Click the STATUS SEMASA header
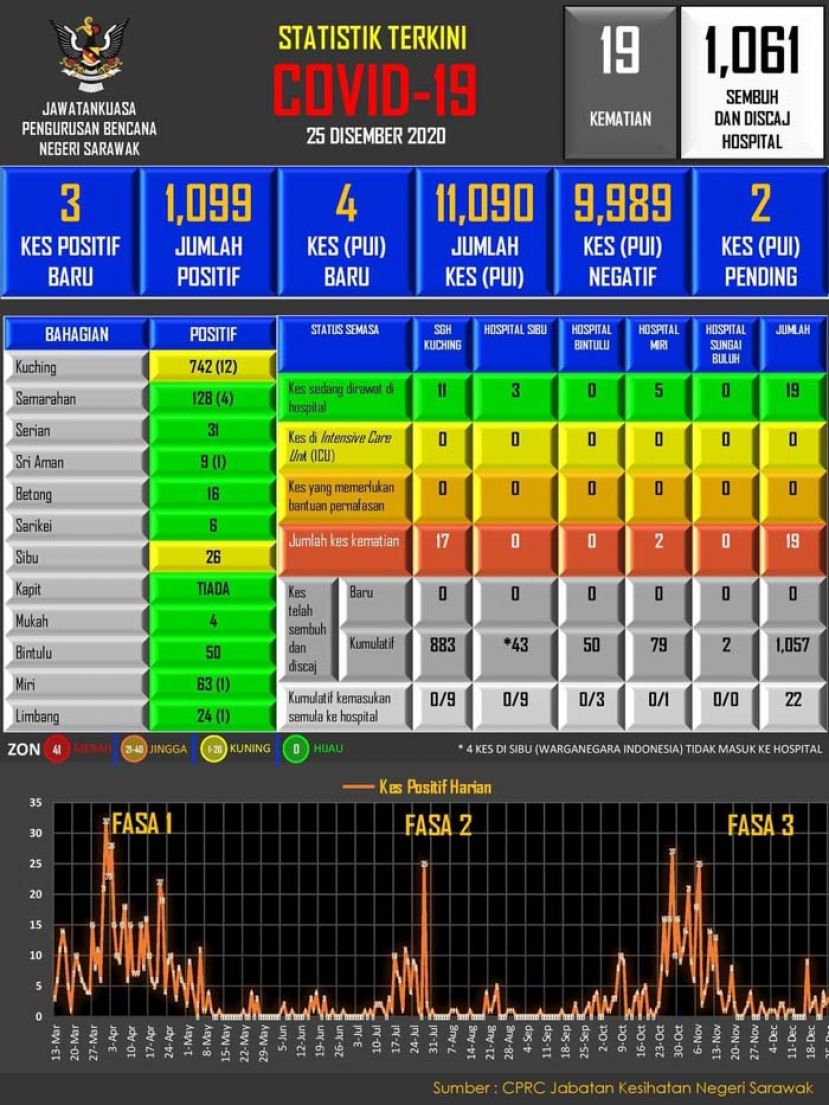829x1105 pixels. pos(345,345)
